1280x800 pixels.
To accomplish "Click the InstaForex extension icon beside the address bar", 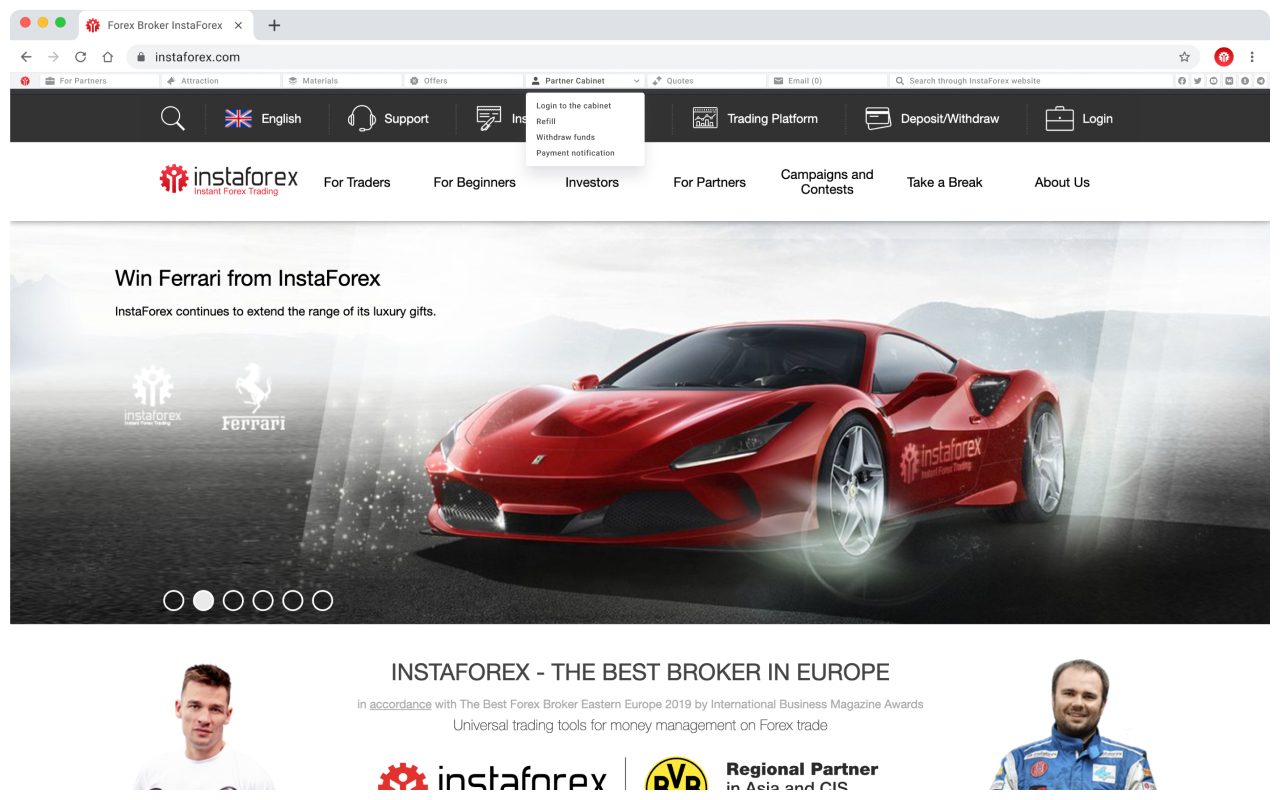I will [1224, 57].
